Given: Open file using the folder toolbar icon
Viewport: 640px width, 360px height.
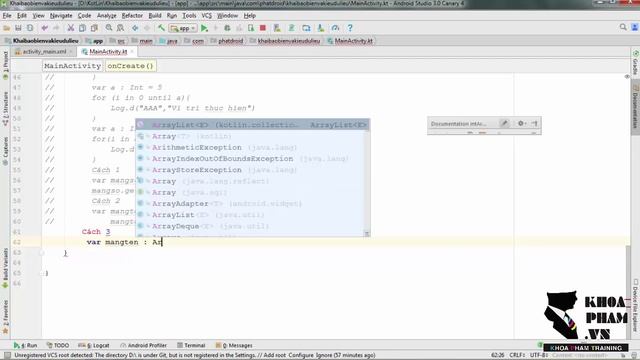Looking at the screenshot, I should [7, 28].
